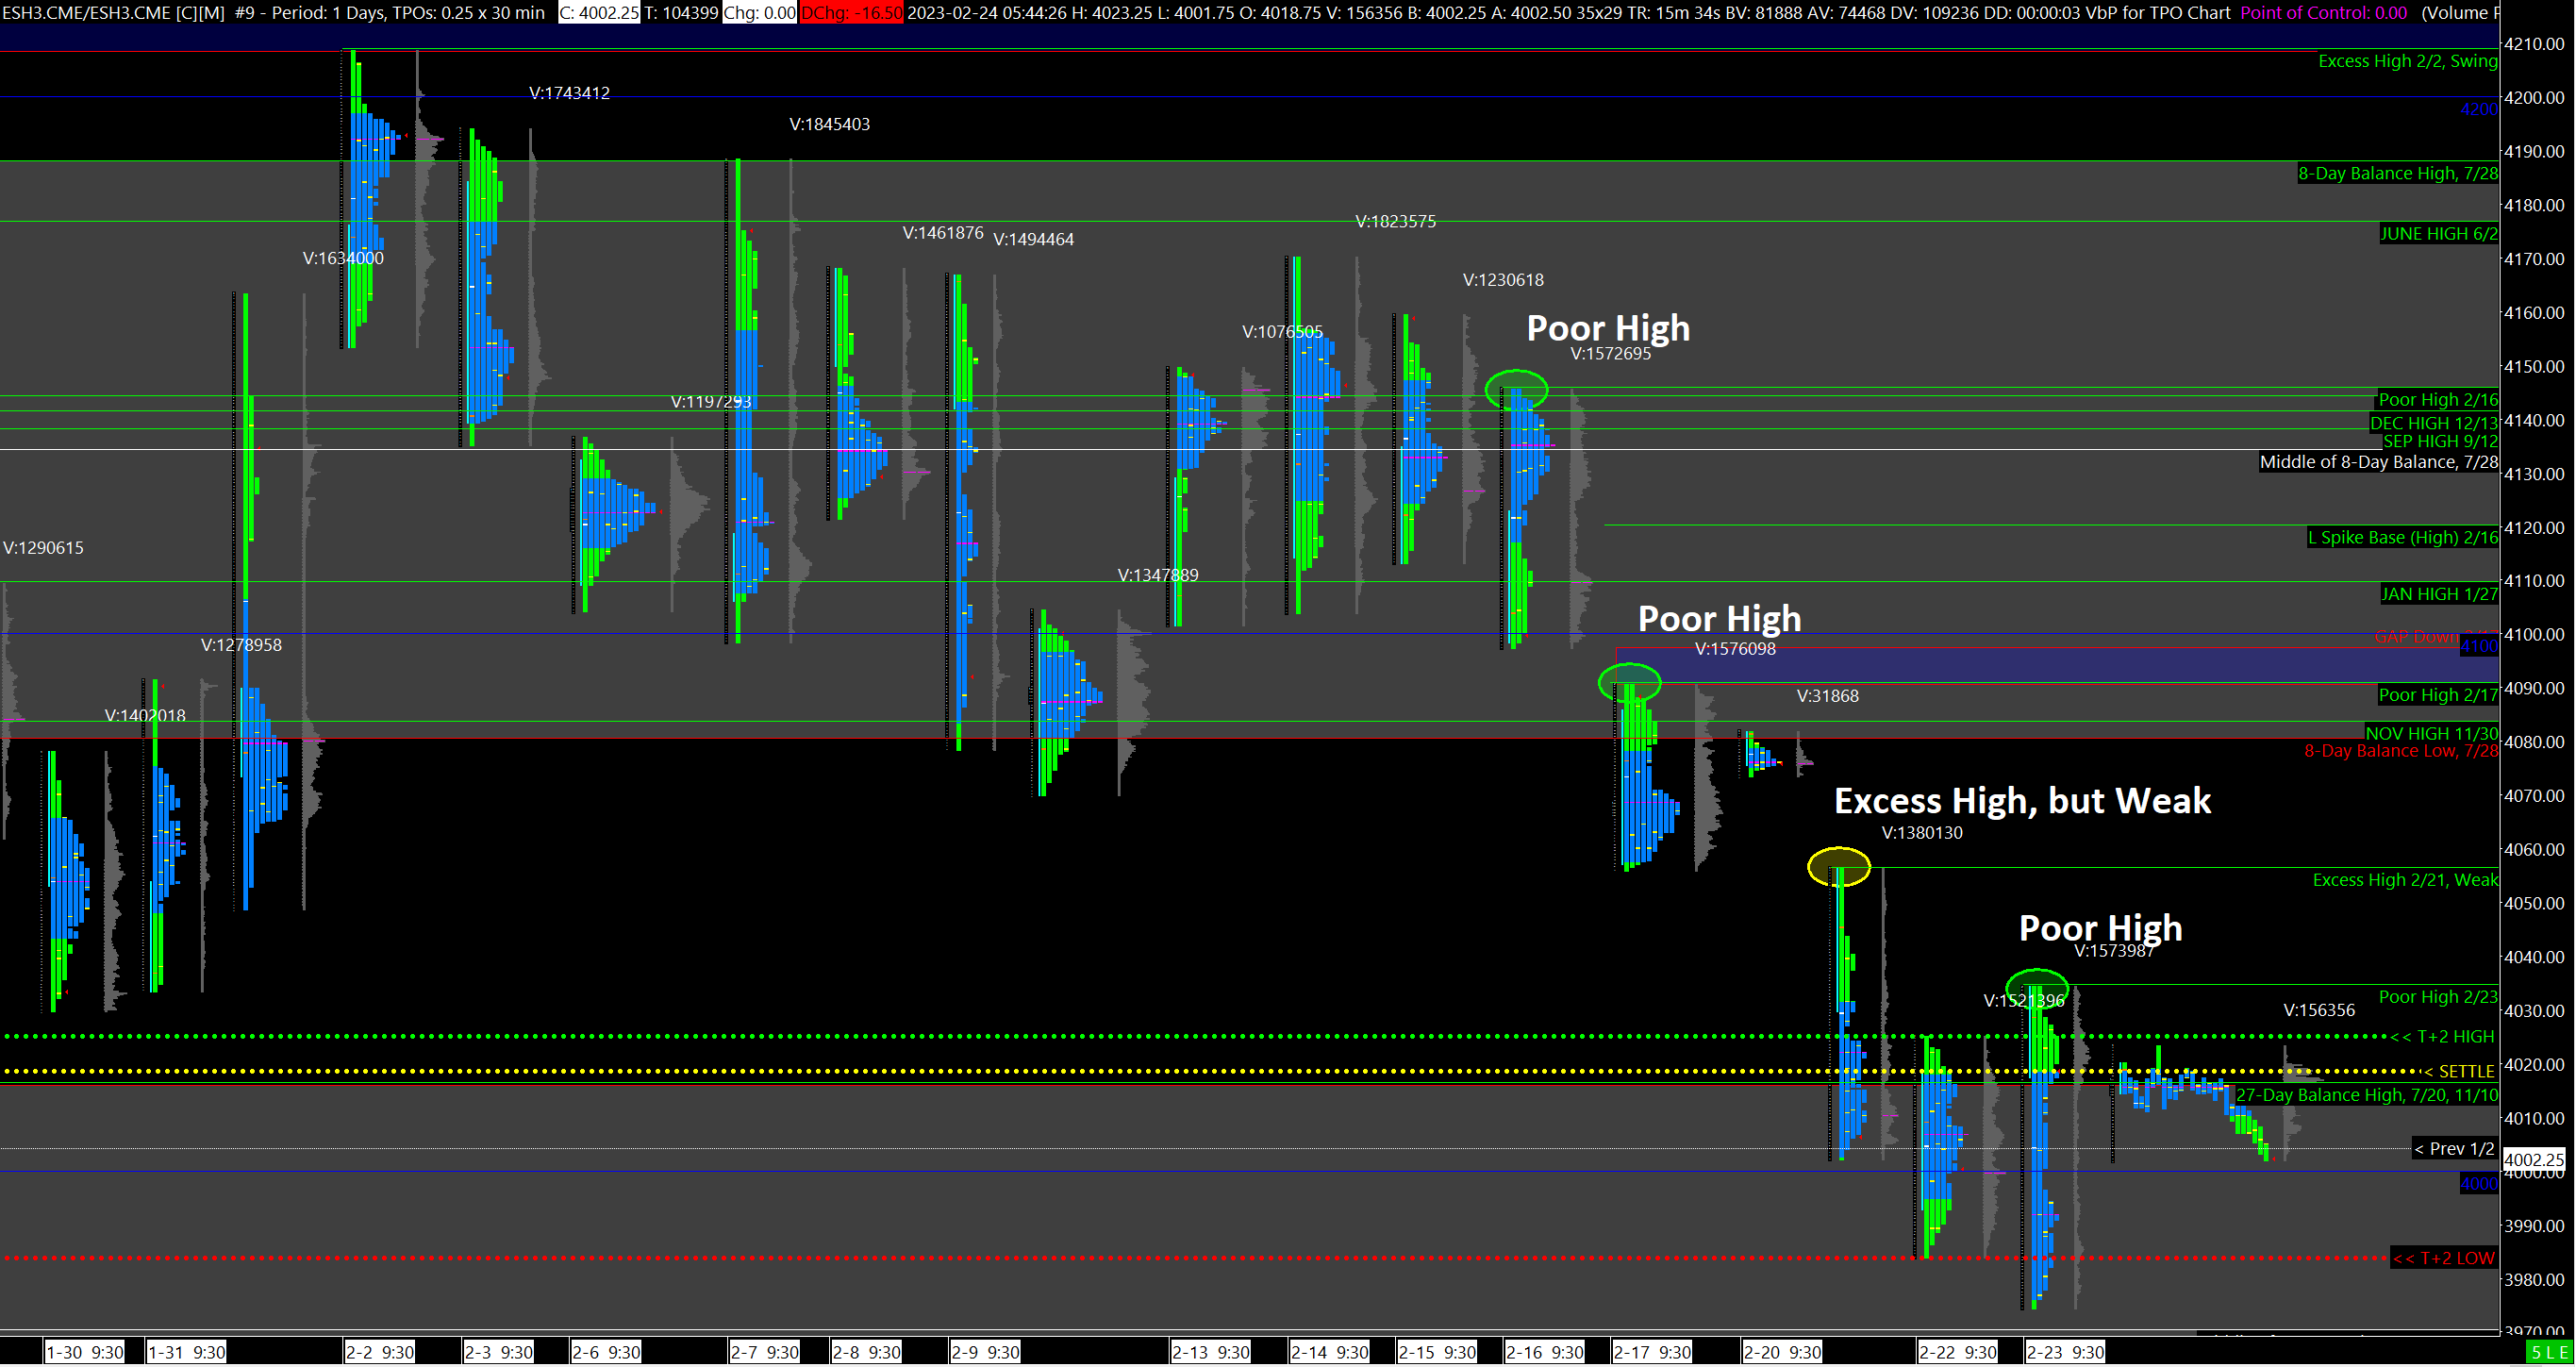Select the 'Excess High, but Weak' text annotation
This screenshot has height=1367, width=2576.
2021,801
